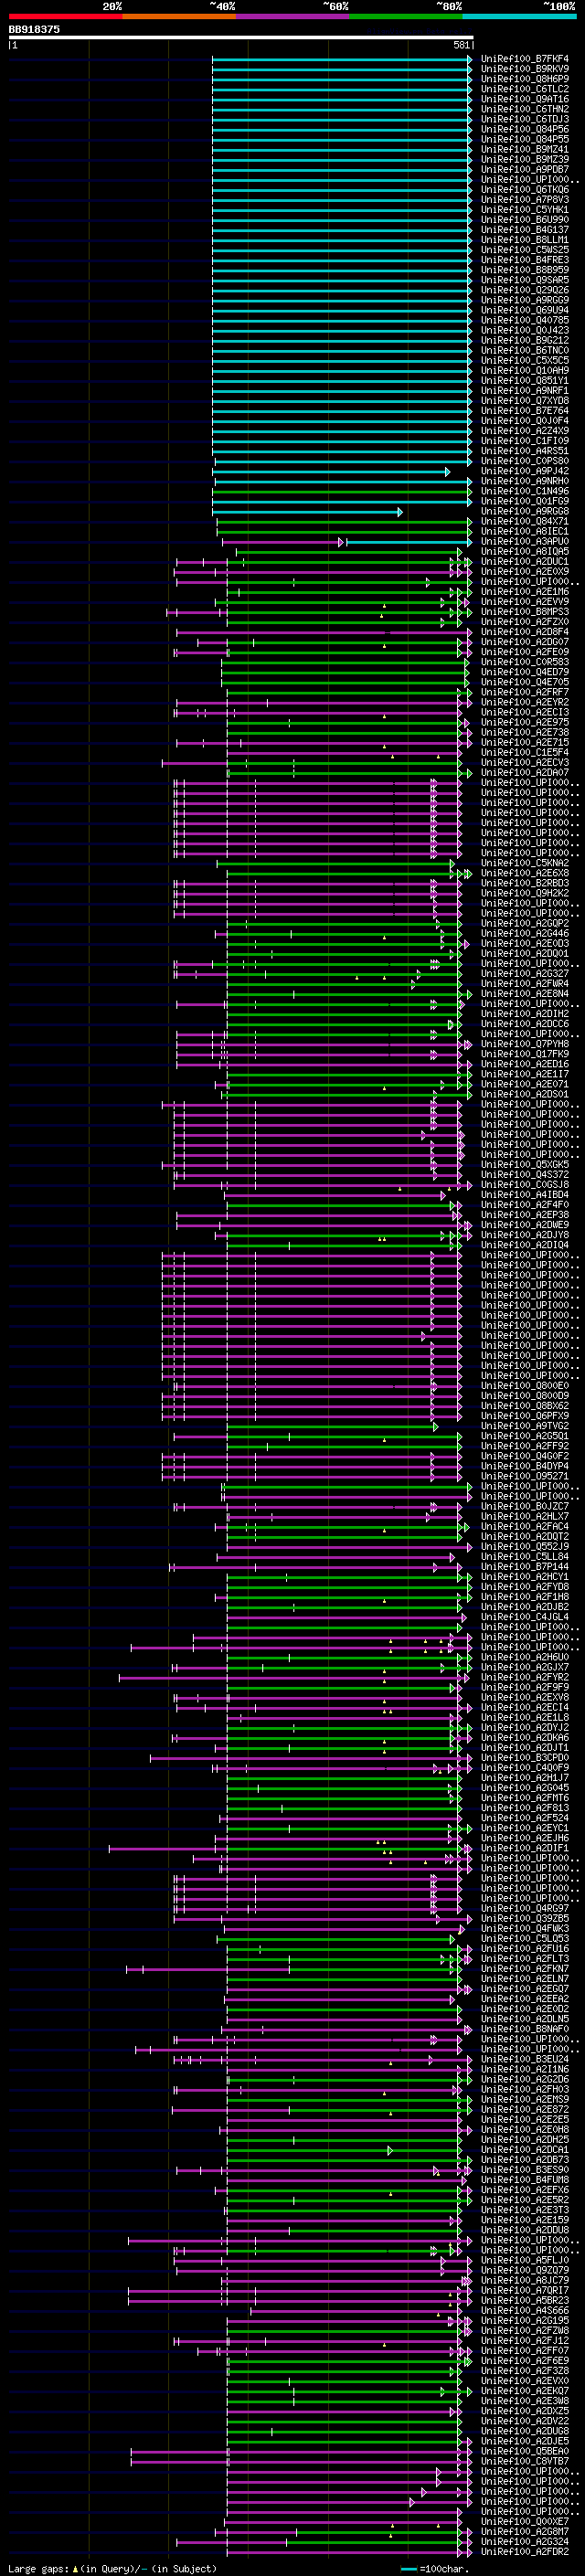This screenshot has width=585, height=2576.
Task: Click the label UniRef100_Q6TKQ6
Action: 525,189
